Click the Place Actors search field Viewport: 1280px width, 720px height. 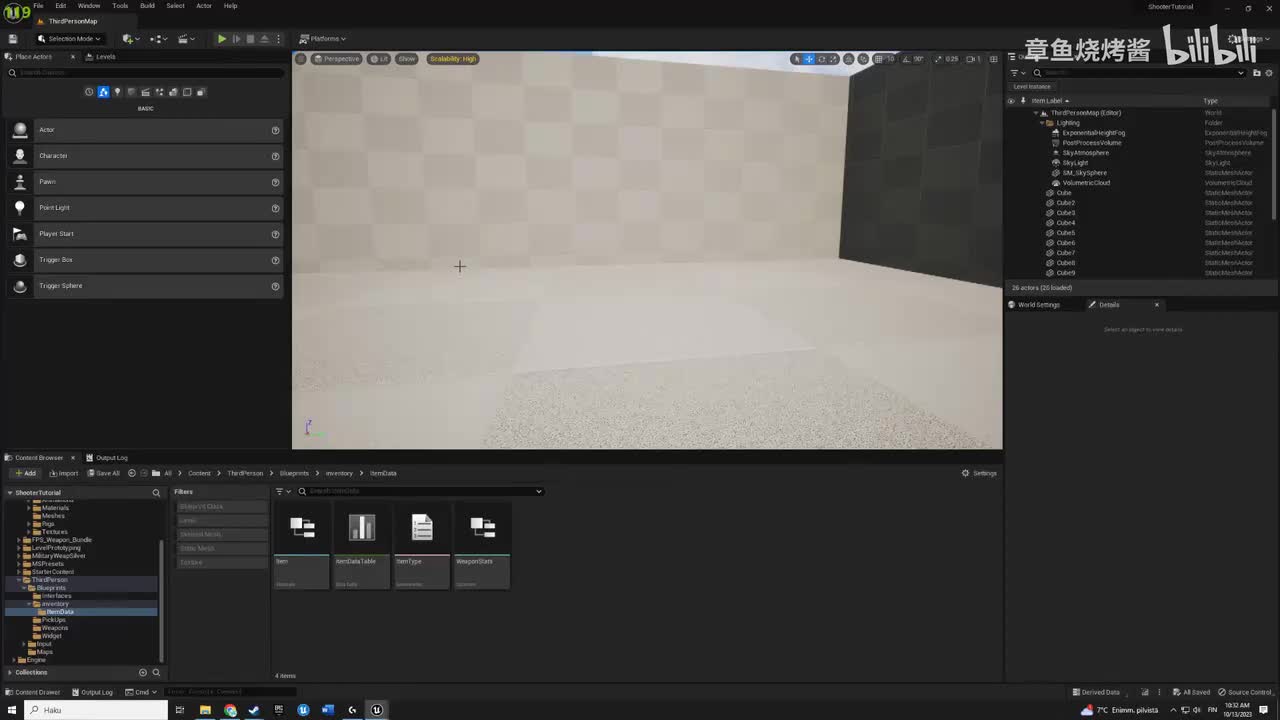click(144, 73)
